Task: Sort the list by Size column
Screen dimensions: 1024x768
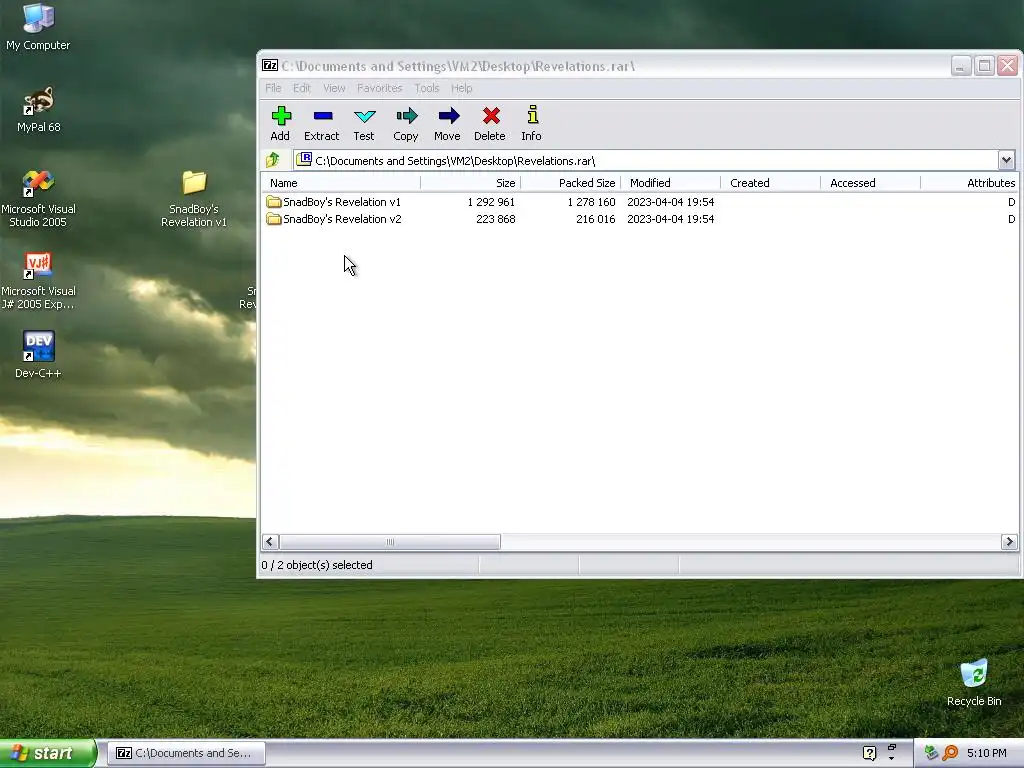Action: [x=470, y=183]
